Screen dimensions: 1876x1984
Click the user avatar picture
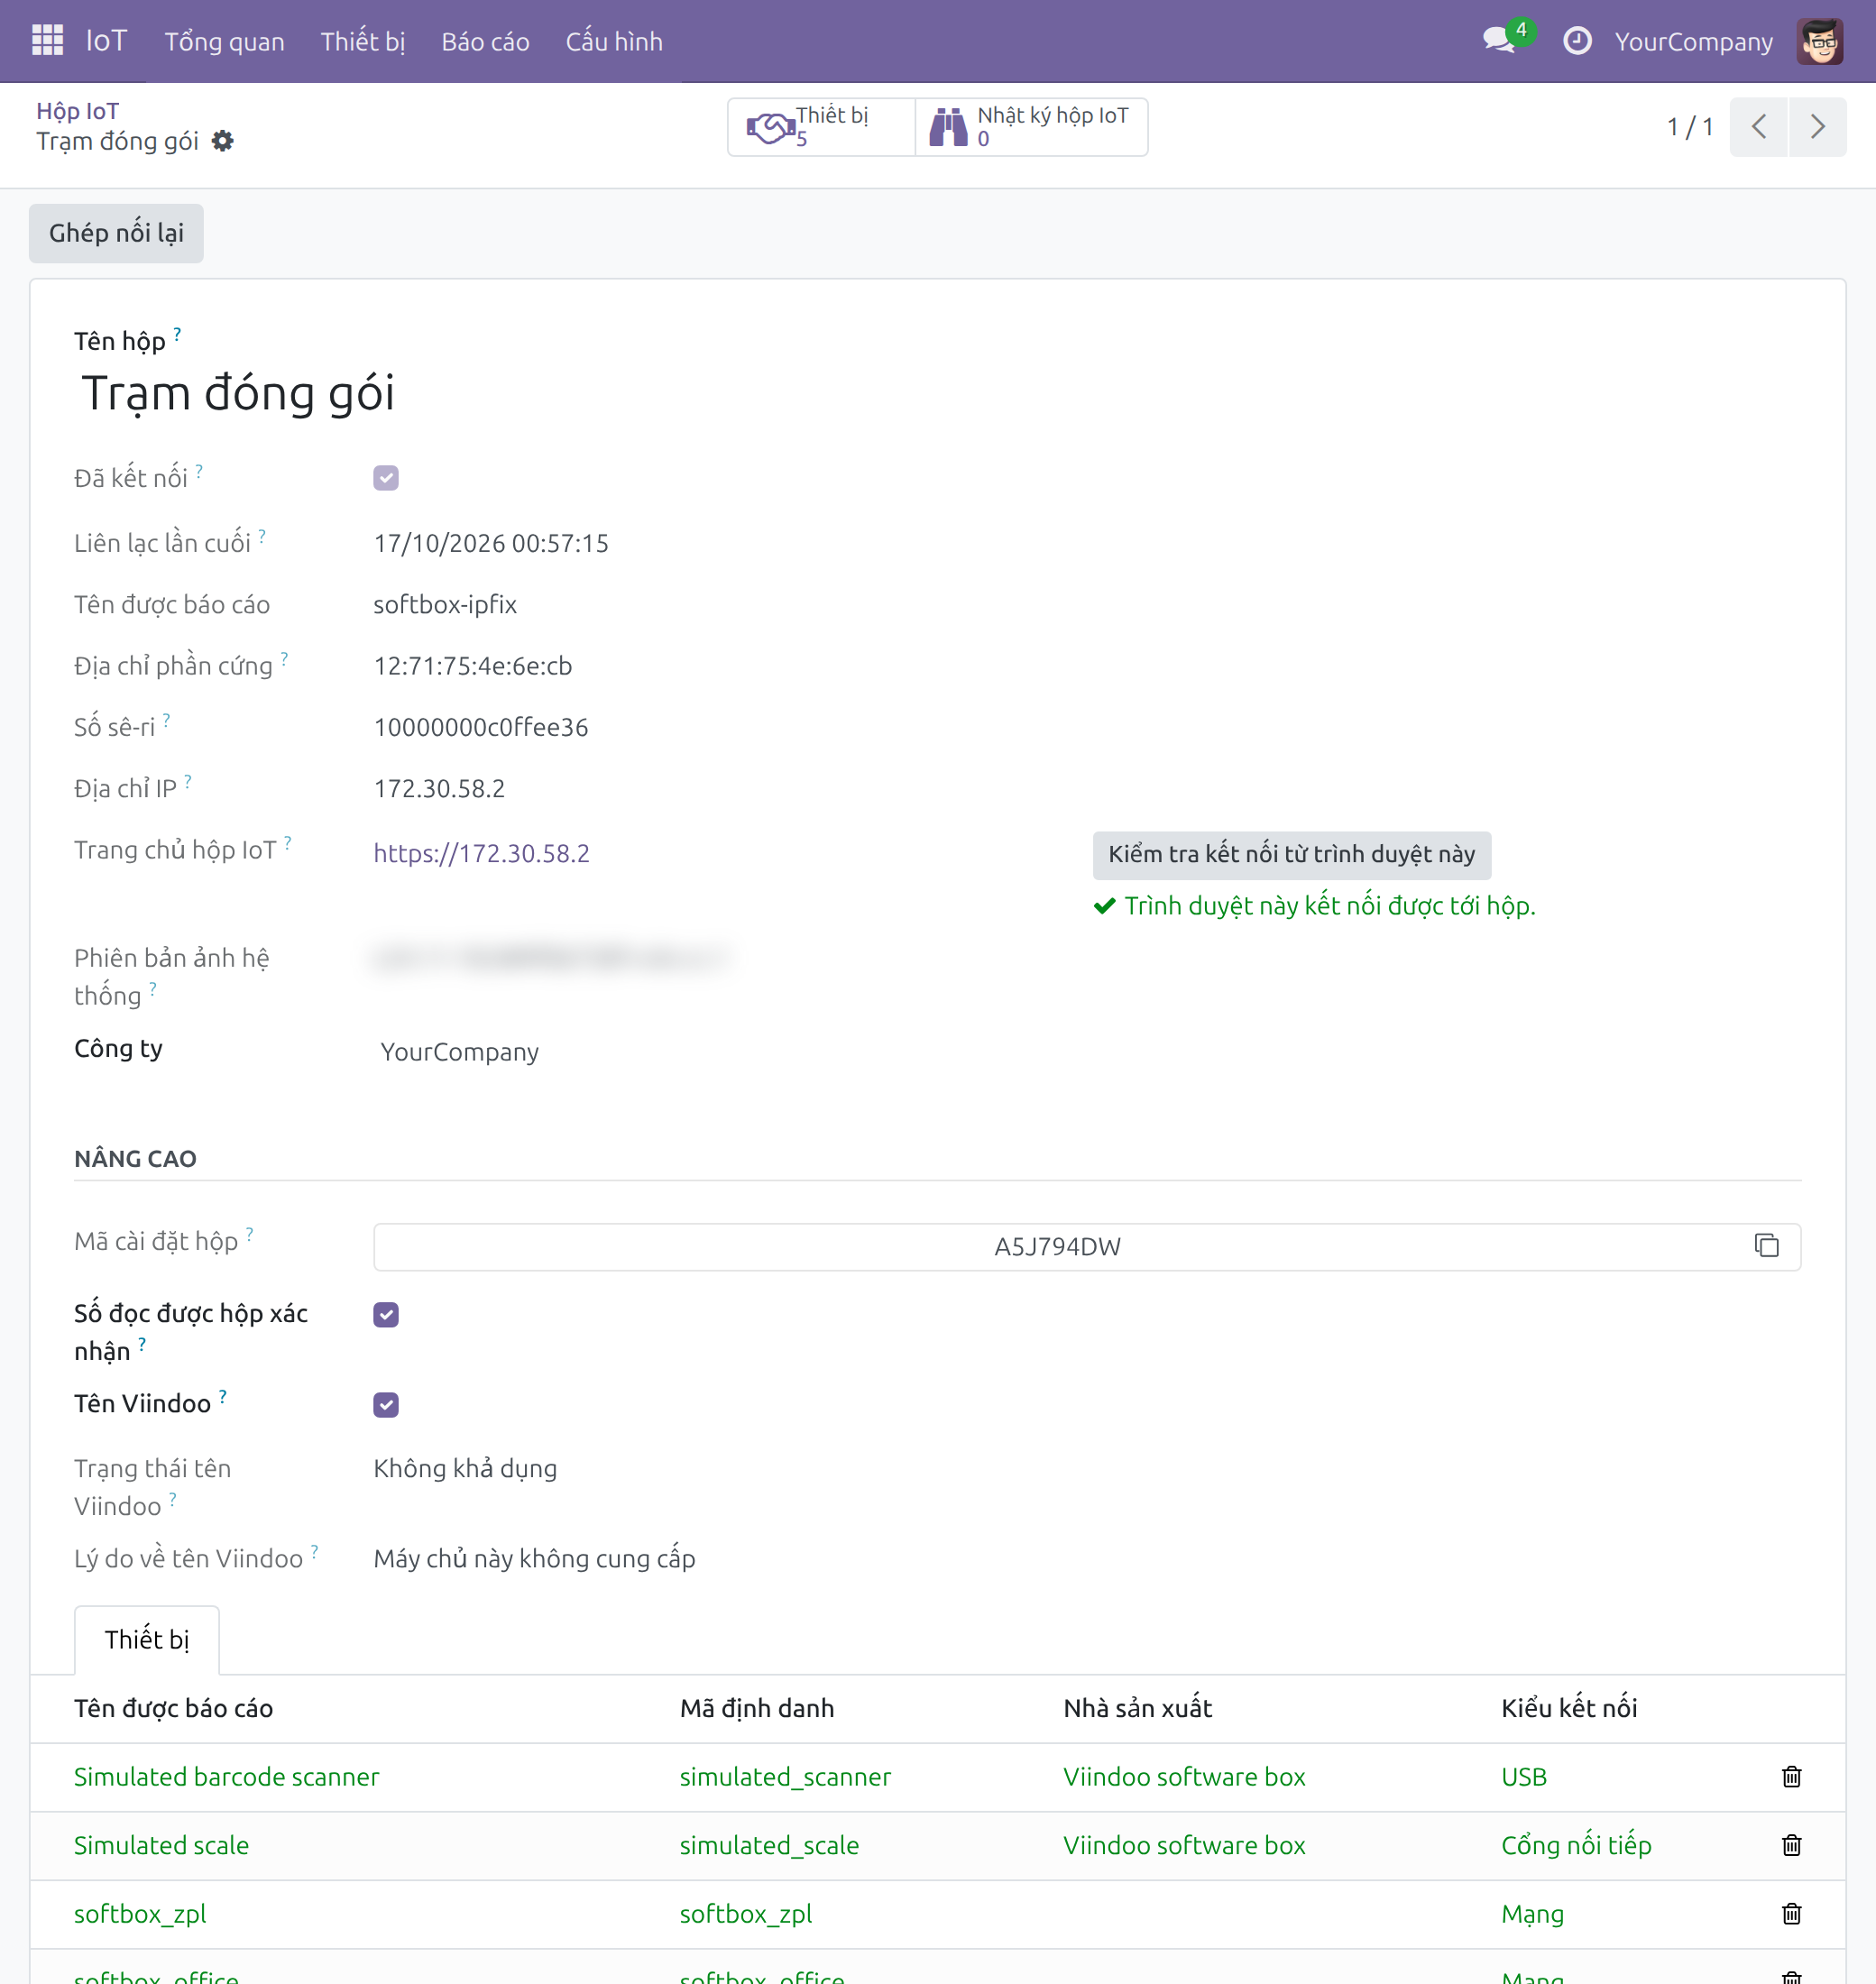(x=1819, y=41)
